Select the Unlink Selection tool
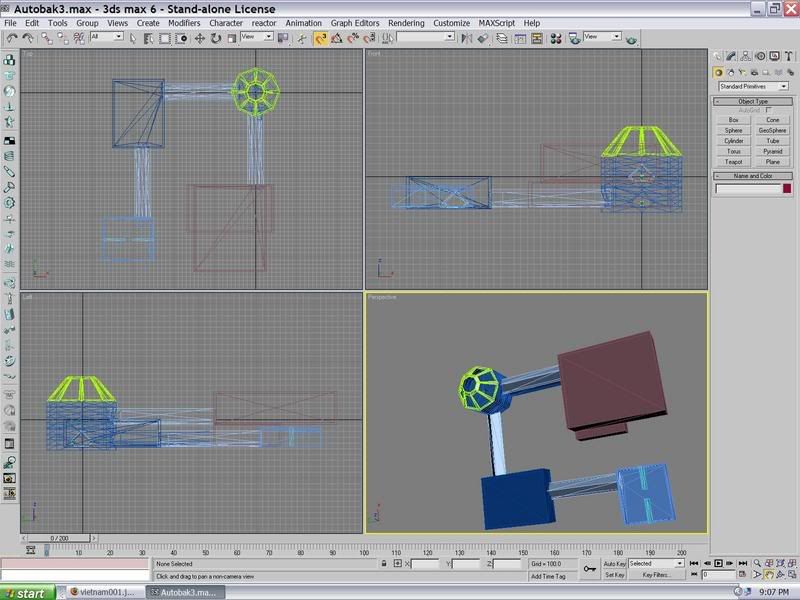This screenshot has height=600, width=800. click(x=63, y=38)
